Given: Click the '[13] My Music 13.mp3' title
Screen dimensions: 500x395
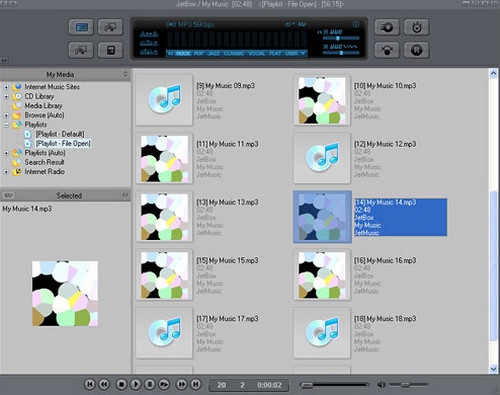Looking at the screenshot, I should 227,202.
